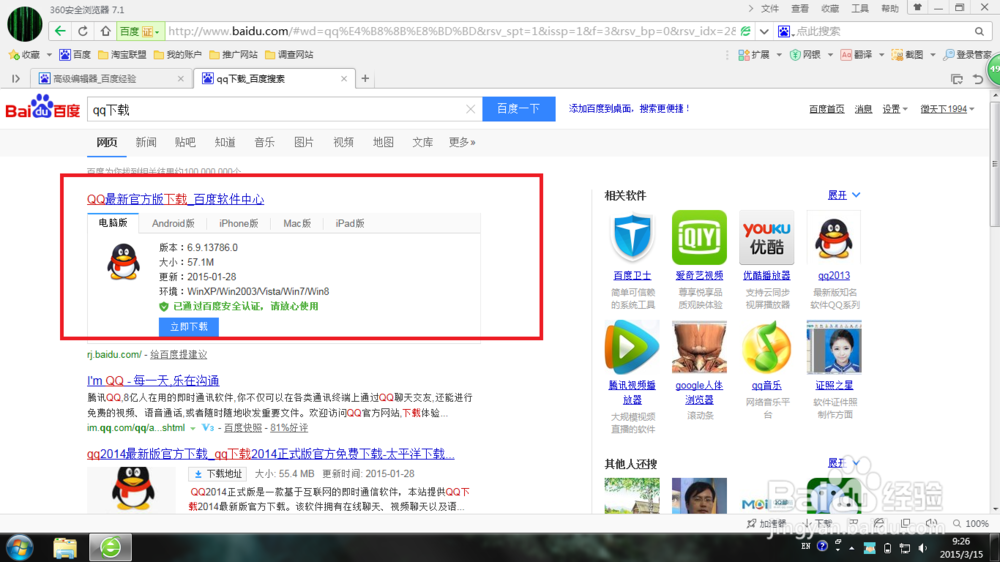Open the 查看 menu
The image size is (1000, 562).
(800, 8)
